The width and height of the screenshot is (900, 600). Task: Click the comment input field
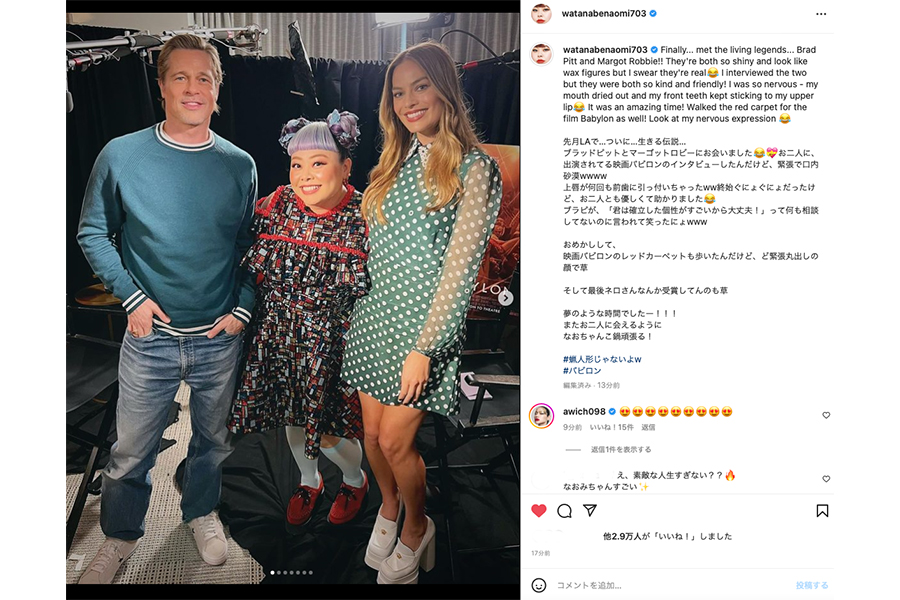click(x=672, y=585)
